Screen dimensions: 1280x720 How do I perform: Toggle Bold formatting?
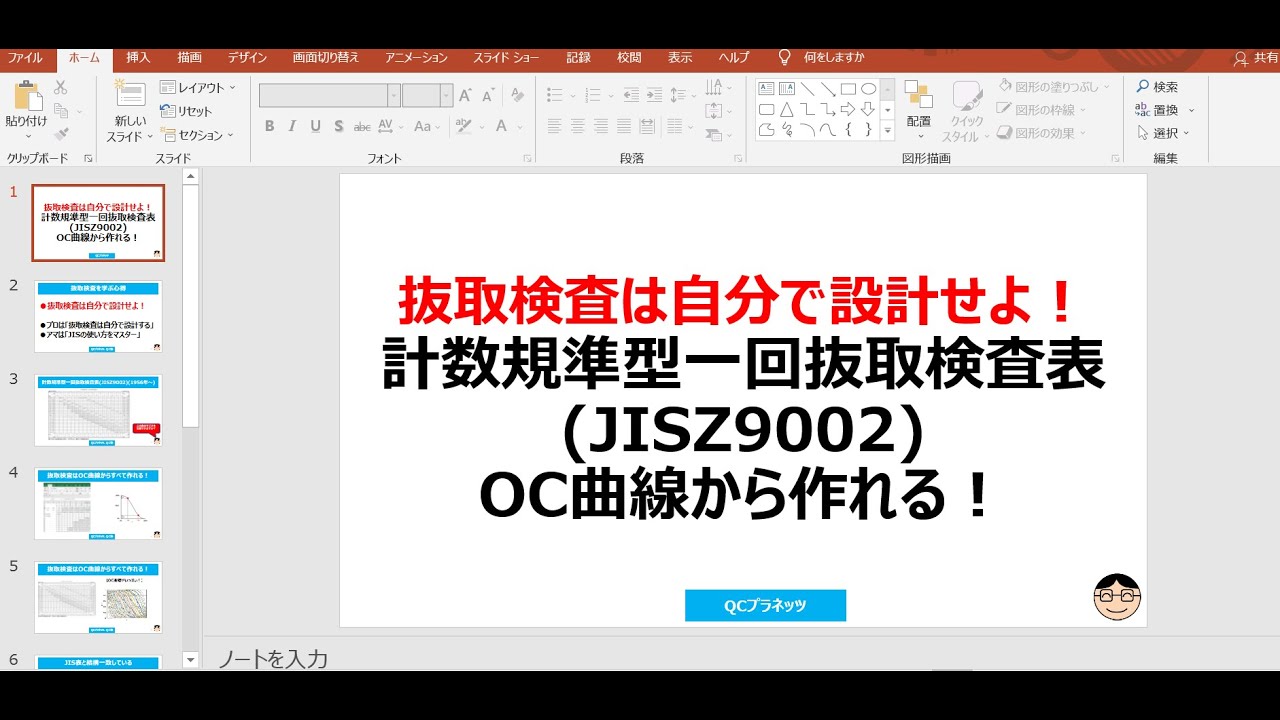coord(269,126)
